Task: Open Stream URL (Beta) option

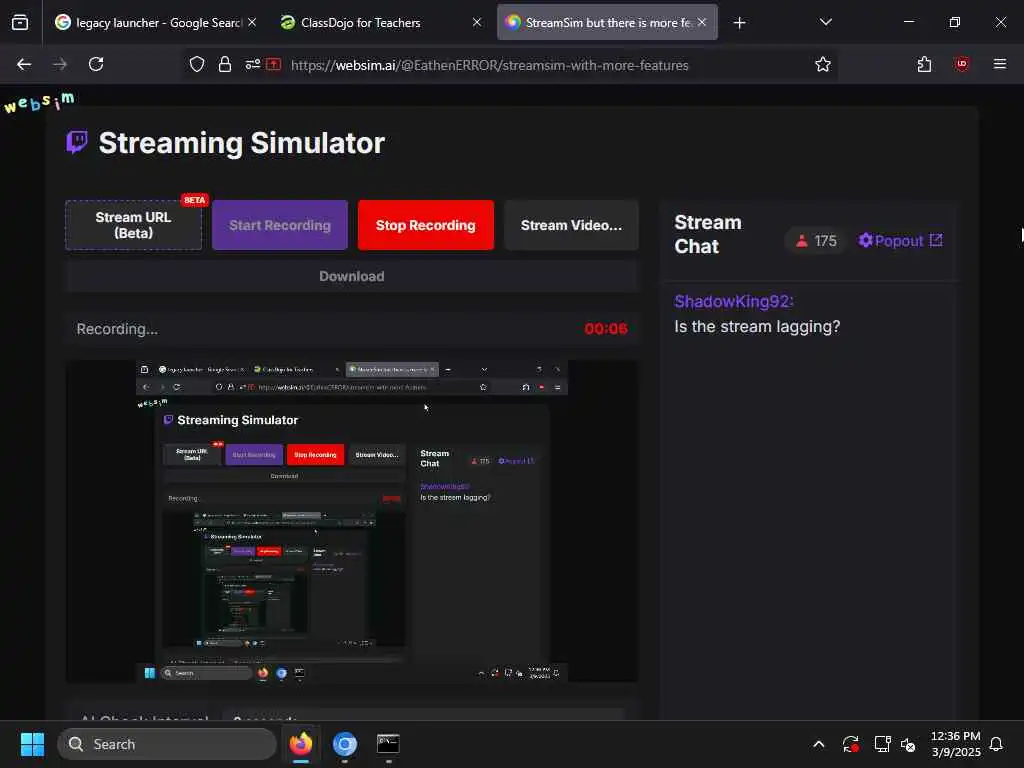Action: coord(134,225)
